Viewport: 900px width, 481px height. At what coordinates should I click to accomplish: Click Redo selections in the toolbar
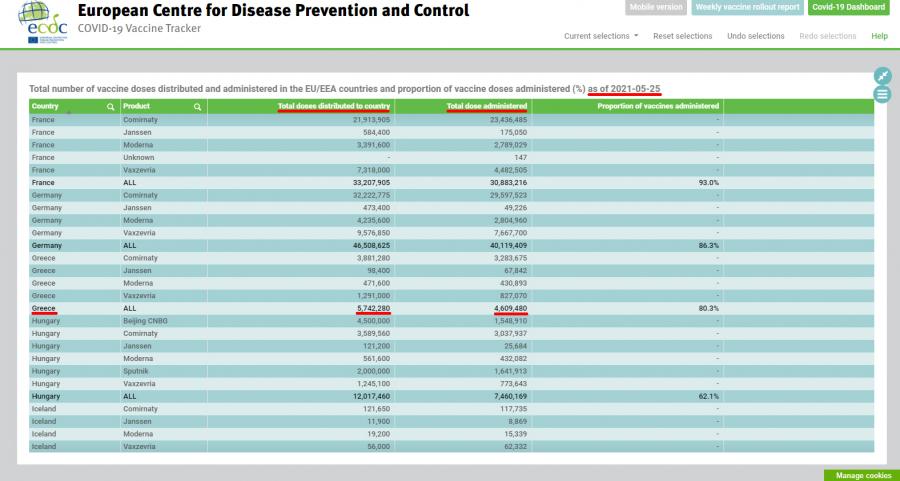coord(827,36)
